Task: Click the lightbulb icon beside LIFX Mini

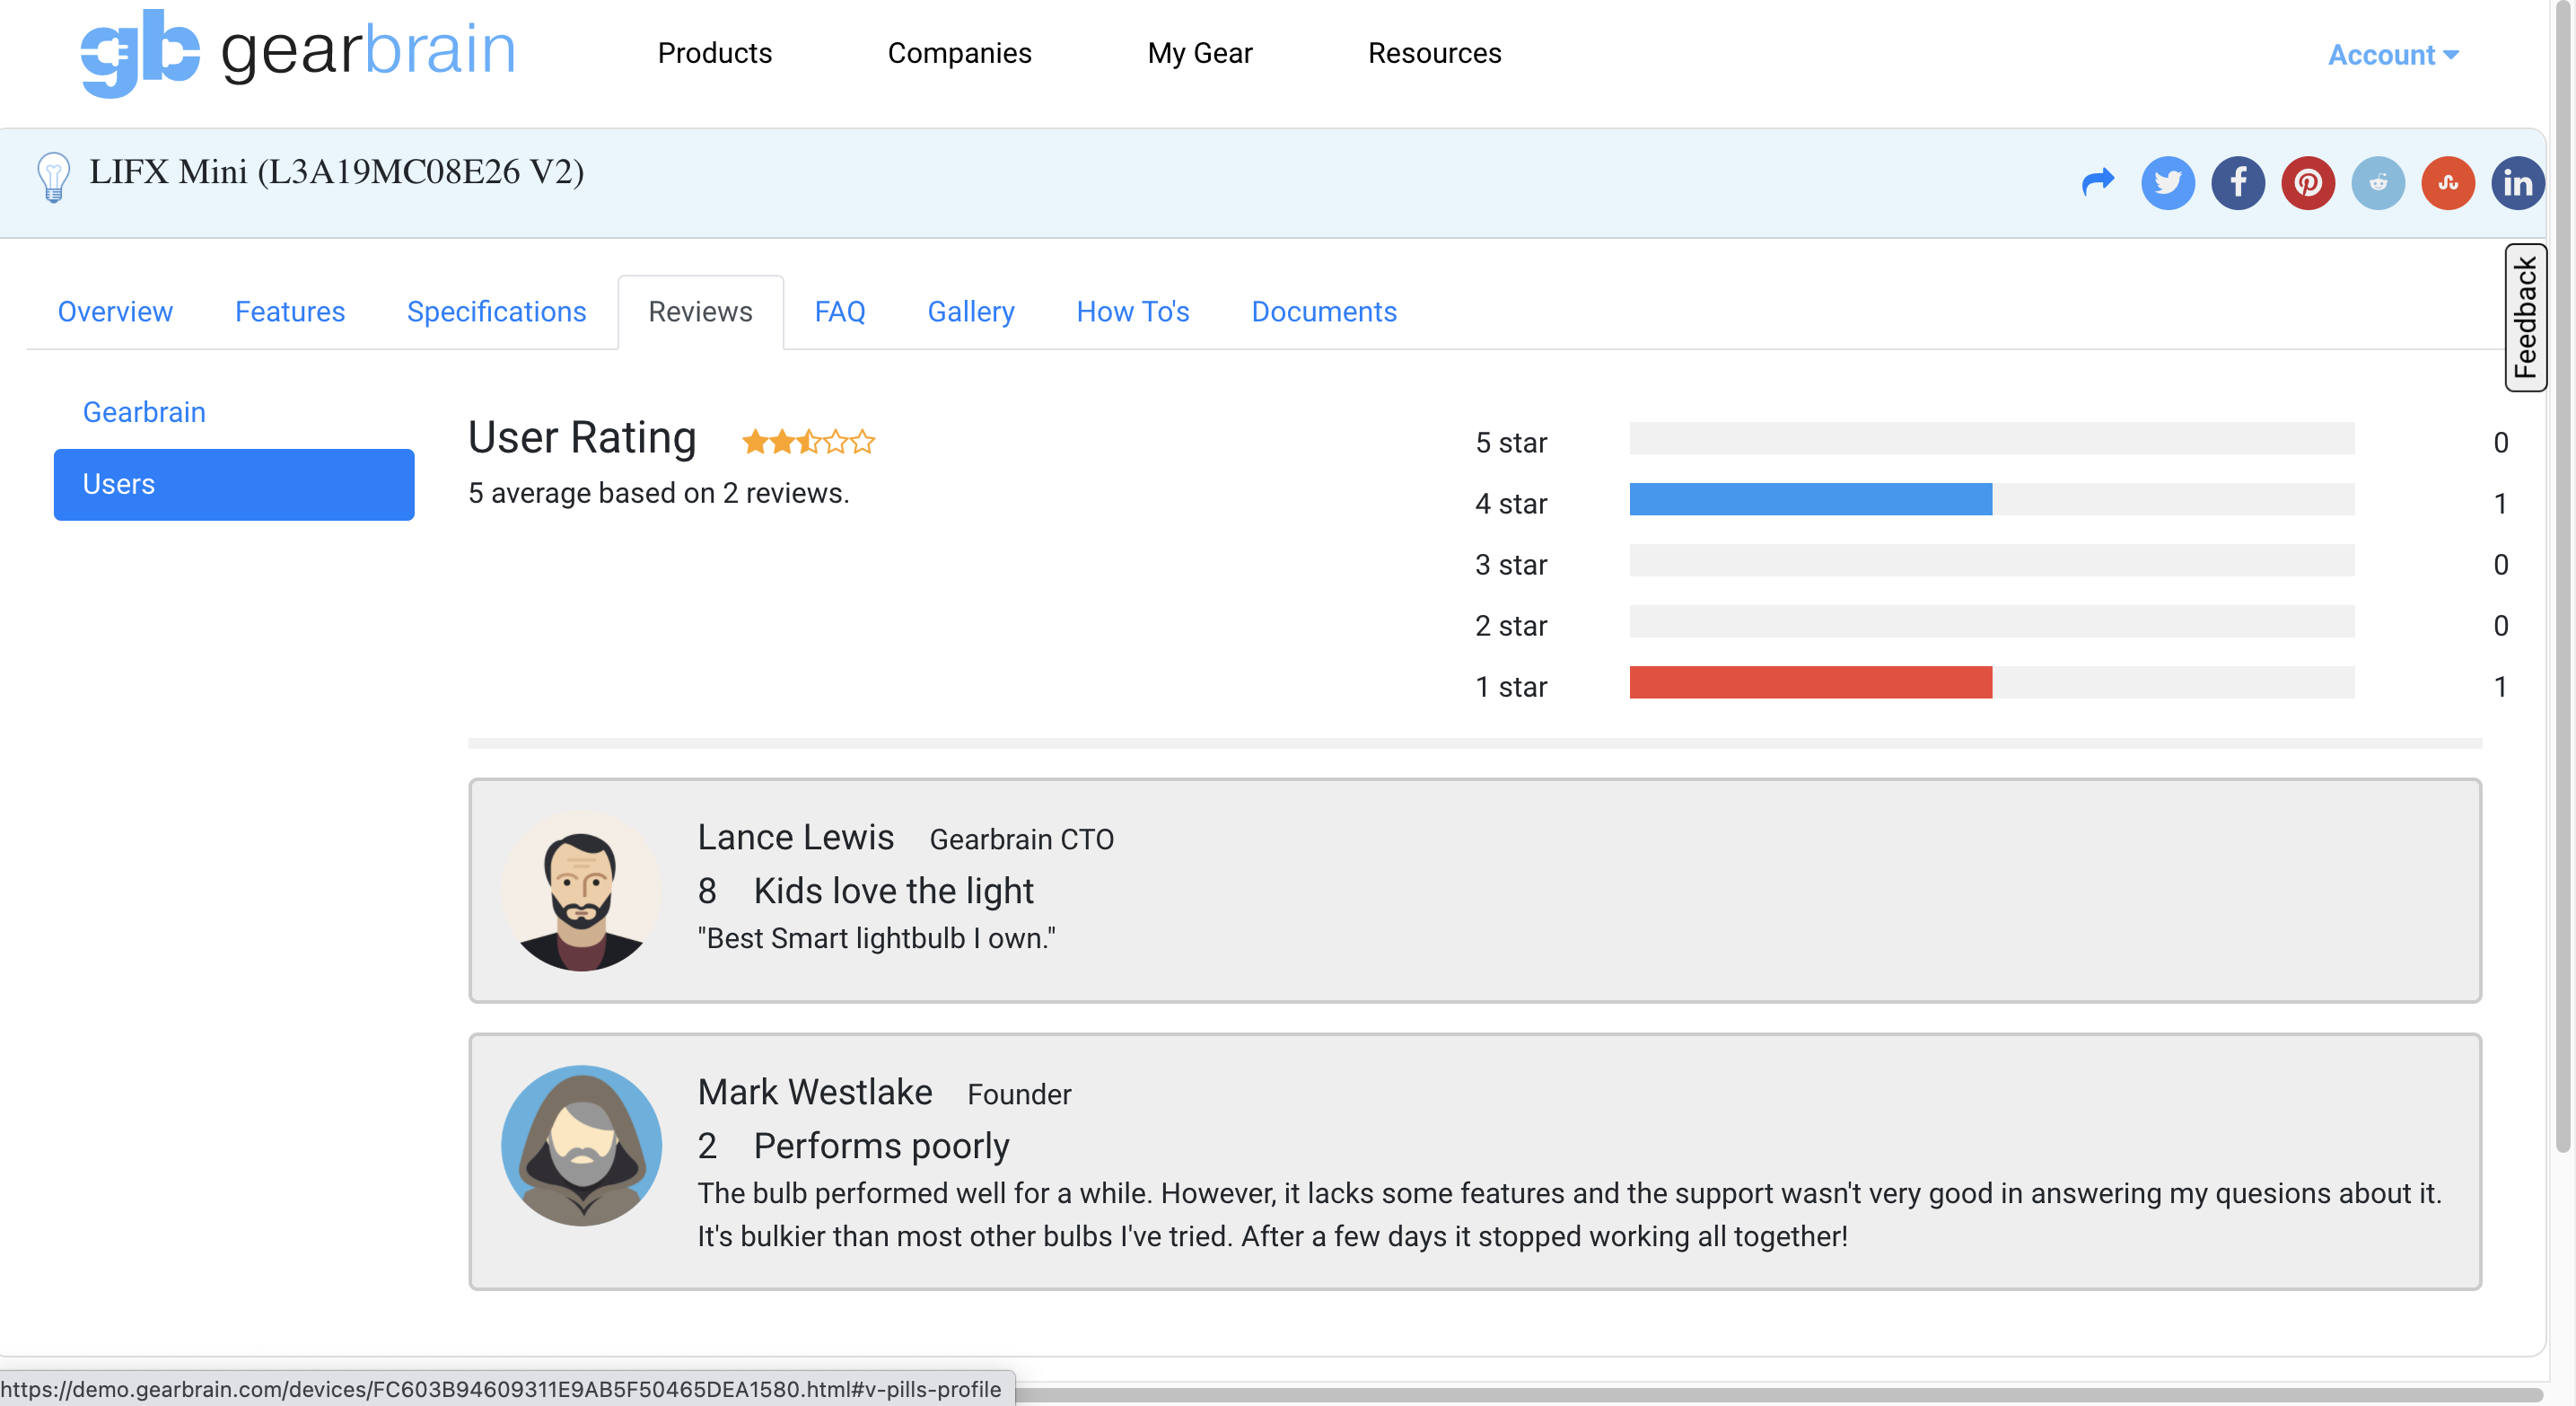Action: pos(53,177)
